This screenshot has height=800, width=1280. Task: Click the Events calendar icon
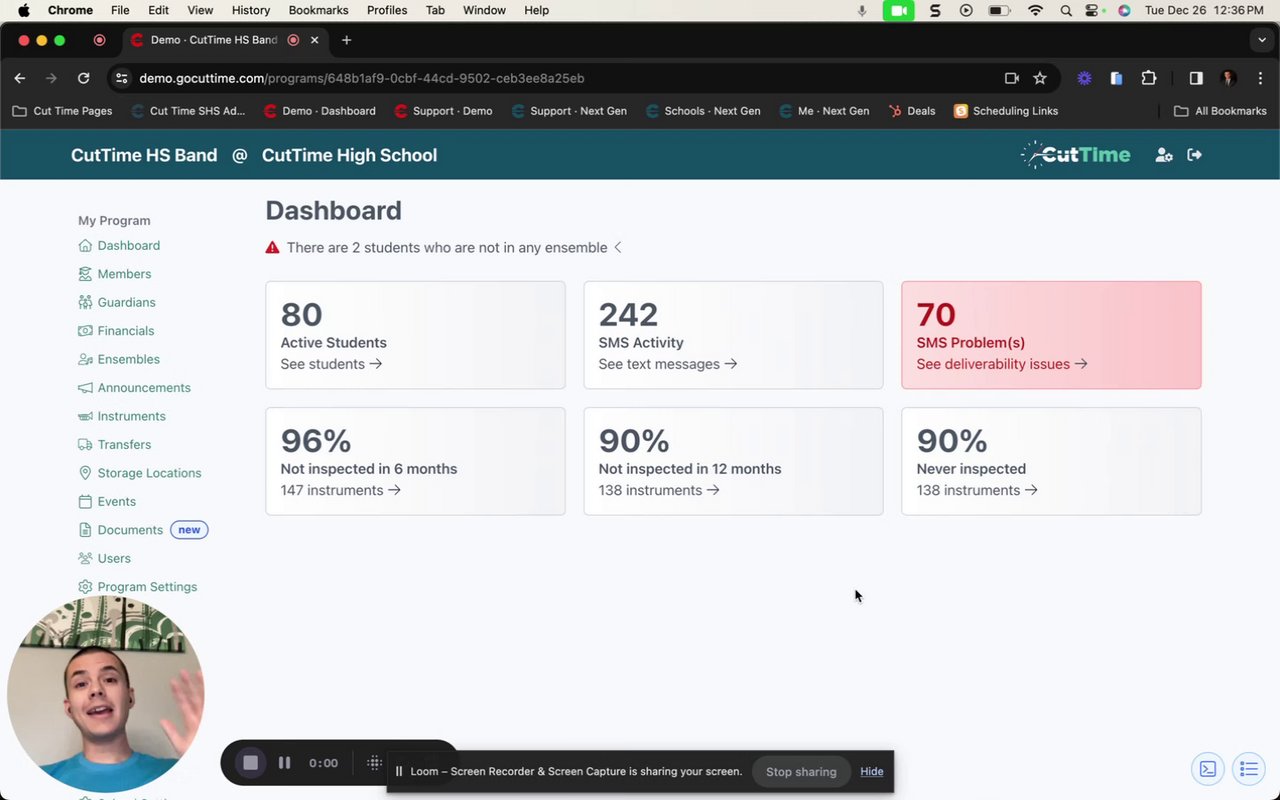pyautogui.click(x=85, y=502)
